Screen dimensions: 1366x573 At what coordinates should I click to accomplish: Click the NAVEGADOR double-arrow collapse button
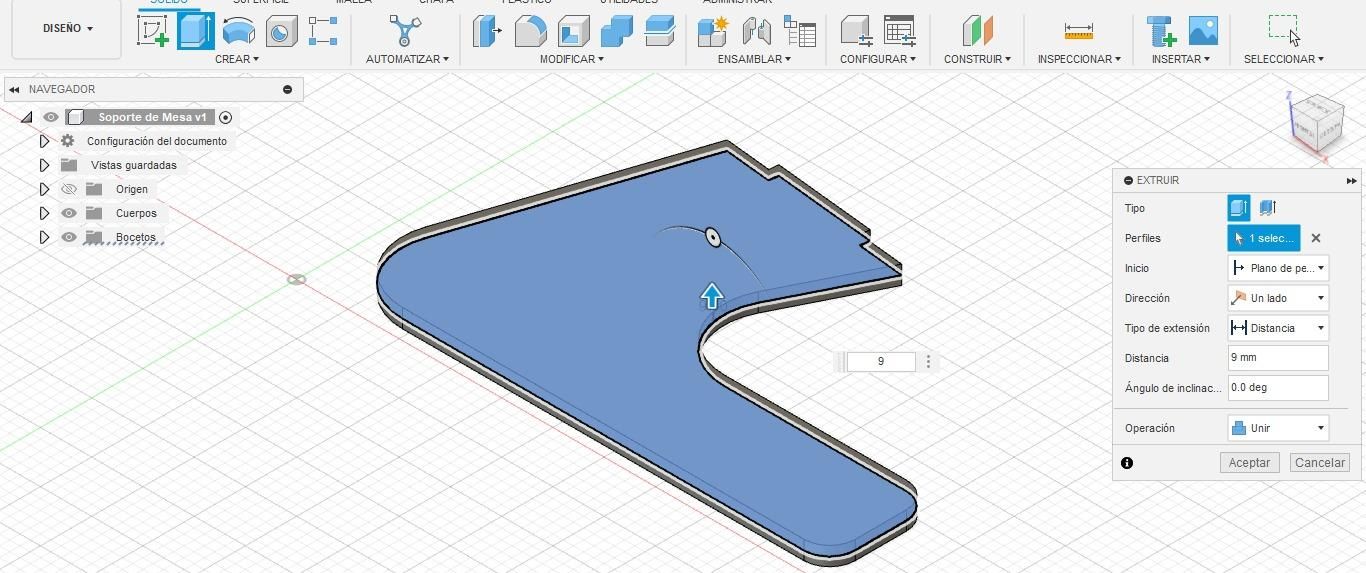pyautogui.click(x=14, y=89)
